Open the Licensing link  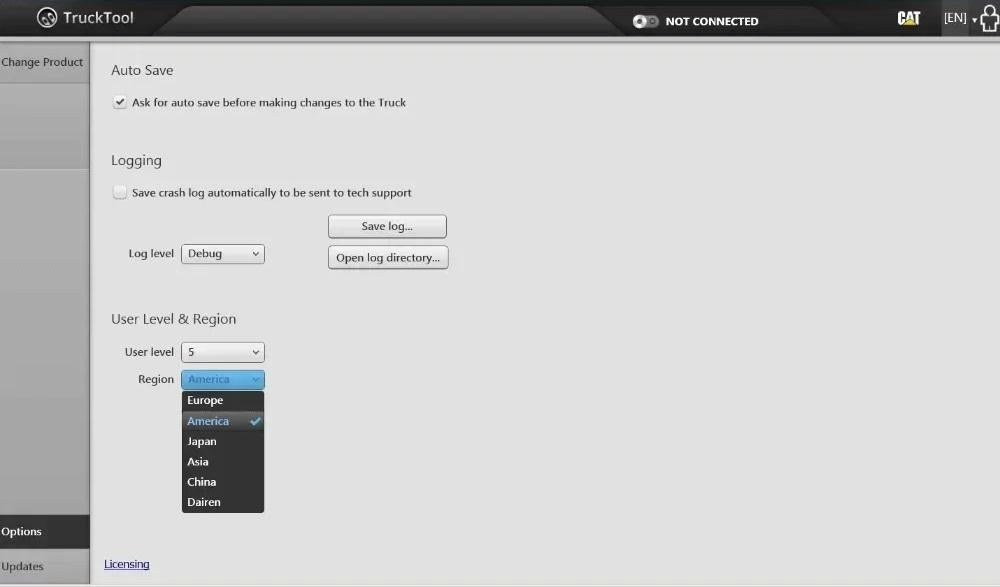[127, 564]
